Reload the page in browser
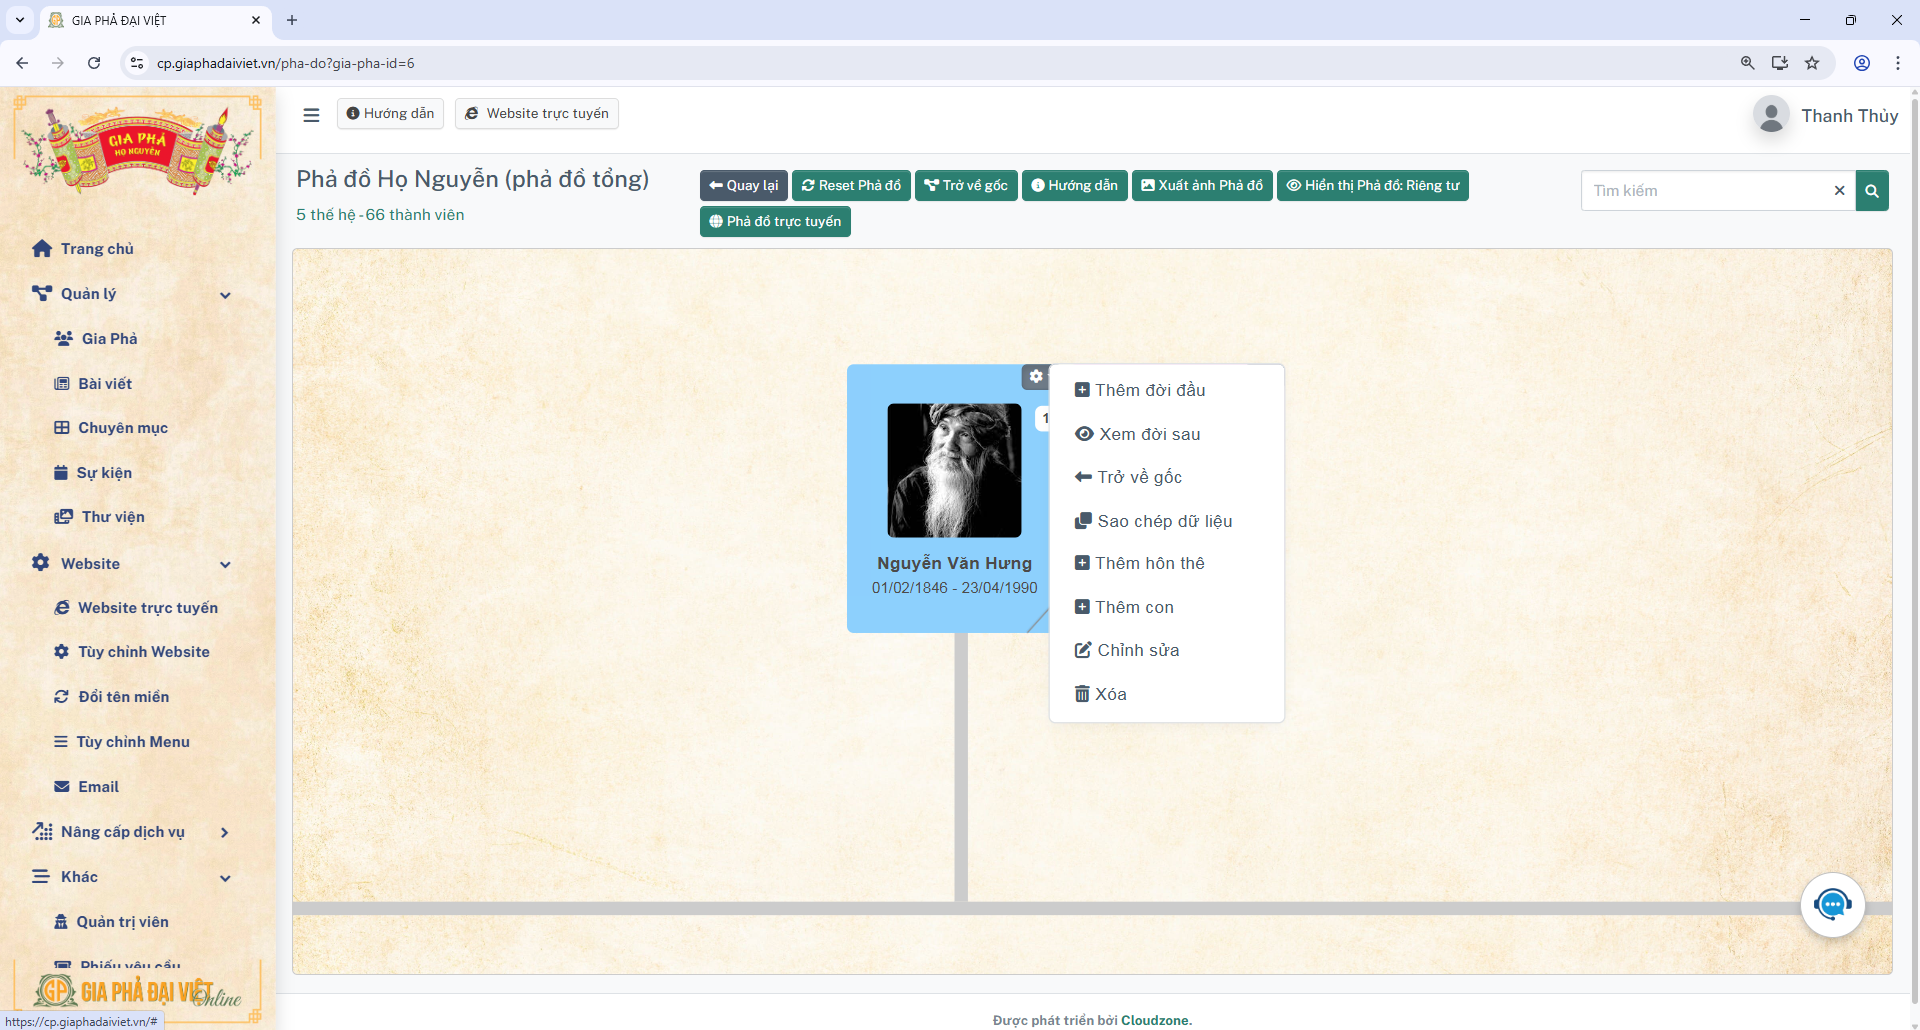 coord(94,63)
